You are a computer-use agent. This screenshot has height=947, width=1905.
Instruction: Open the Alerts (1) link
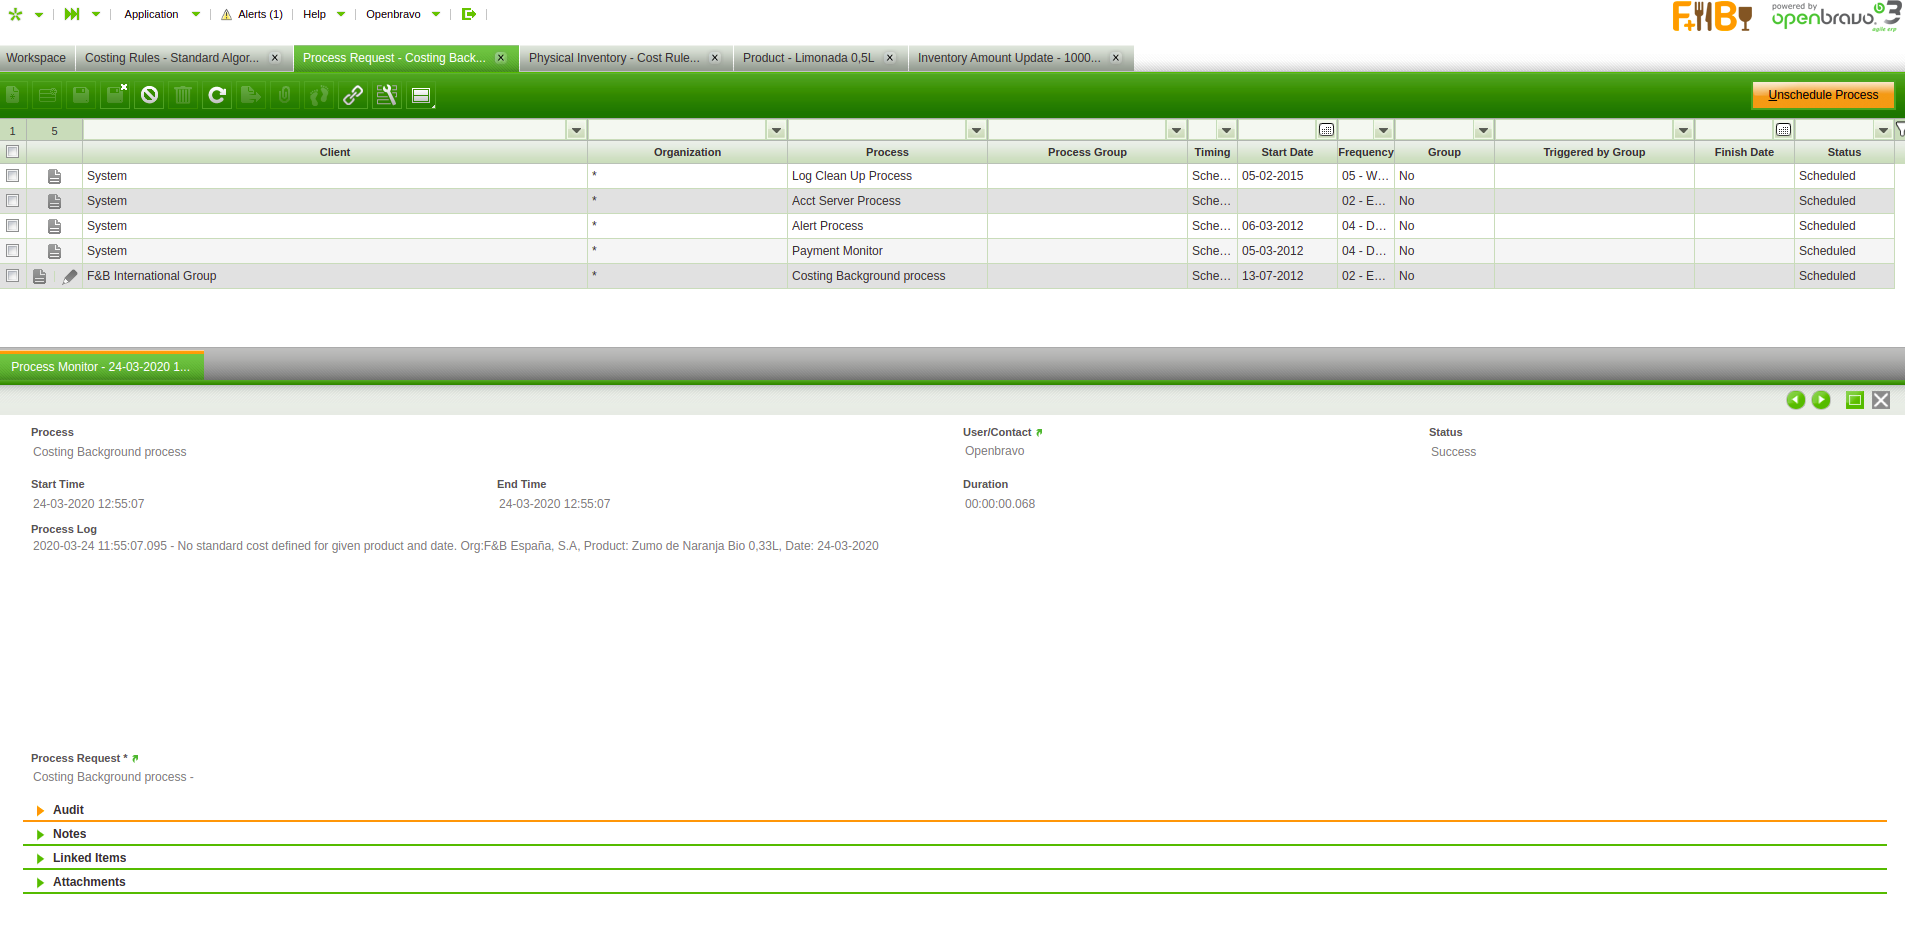click(252, 14)
